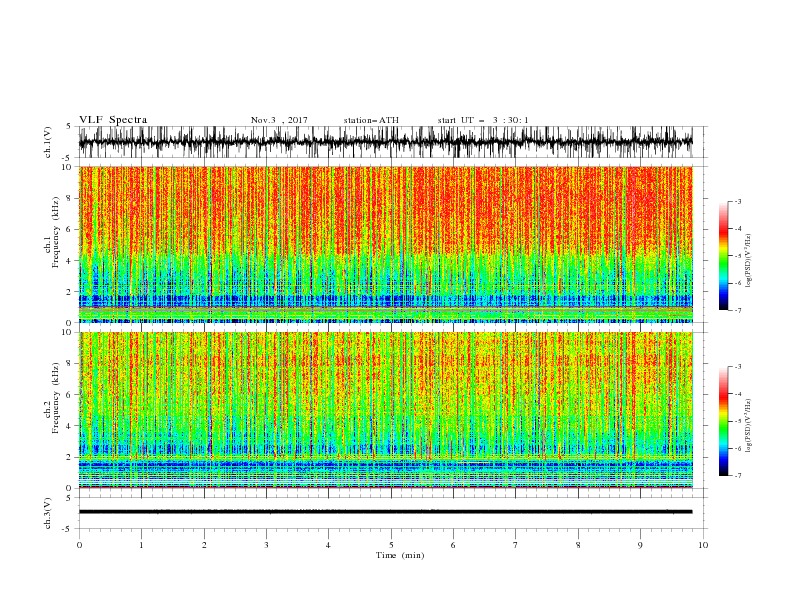The image size is (792, 612).
Task: Click the 'ch.1(V)' waveform axis label
Action: pyautogui.click(x=48, y=142)
